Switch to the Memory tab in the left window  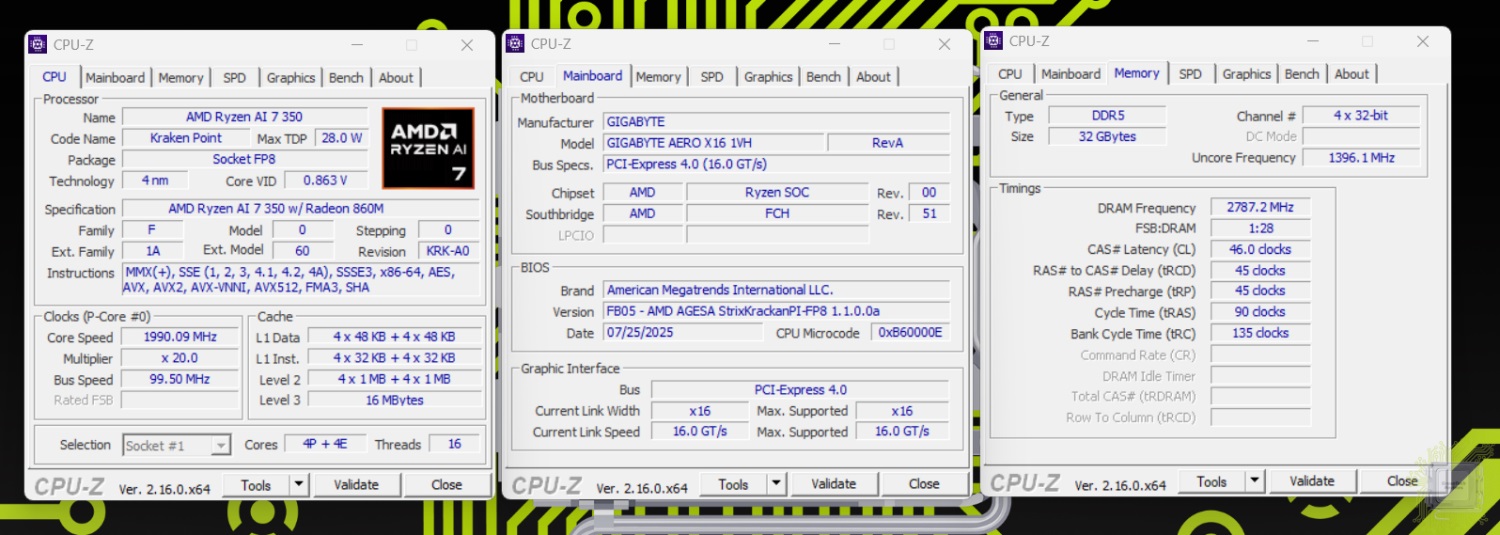coord(181,77)
